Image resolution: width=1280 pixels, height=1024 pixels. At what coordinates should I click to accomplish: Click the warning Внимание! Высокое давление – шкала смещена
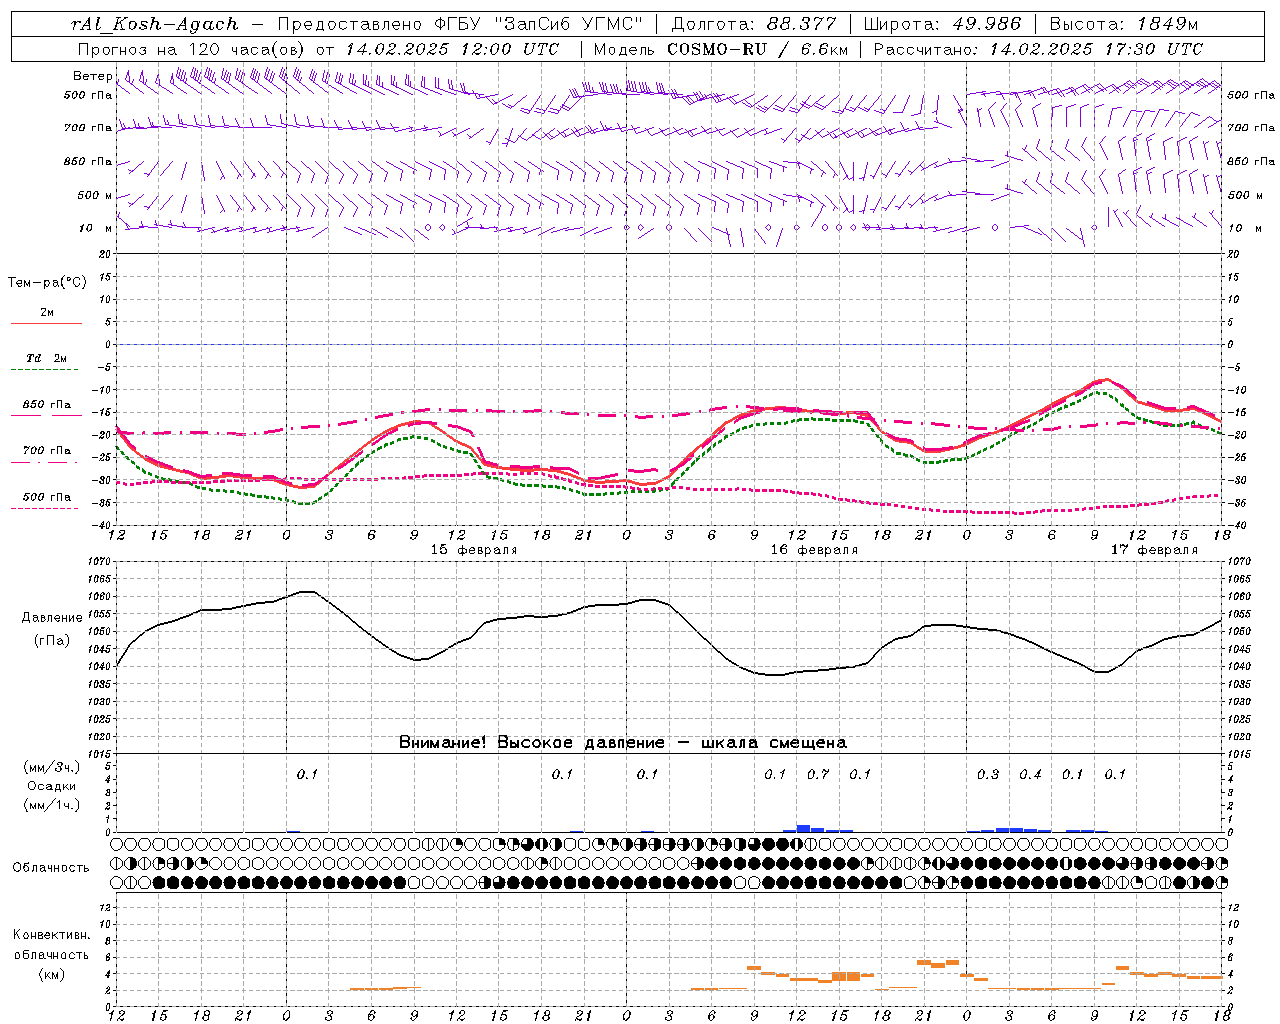[x=623, y=743]
